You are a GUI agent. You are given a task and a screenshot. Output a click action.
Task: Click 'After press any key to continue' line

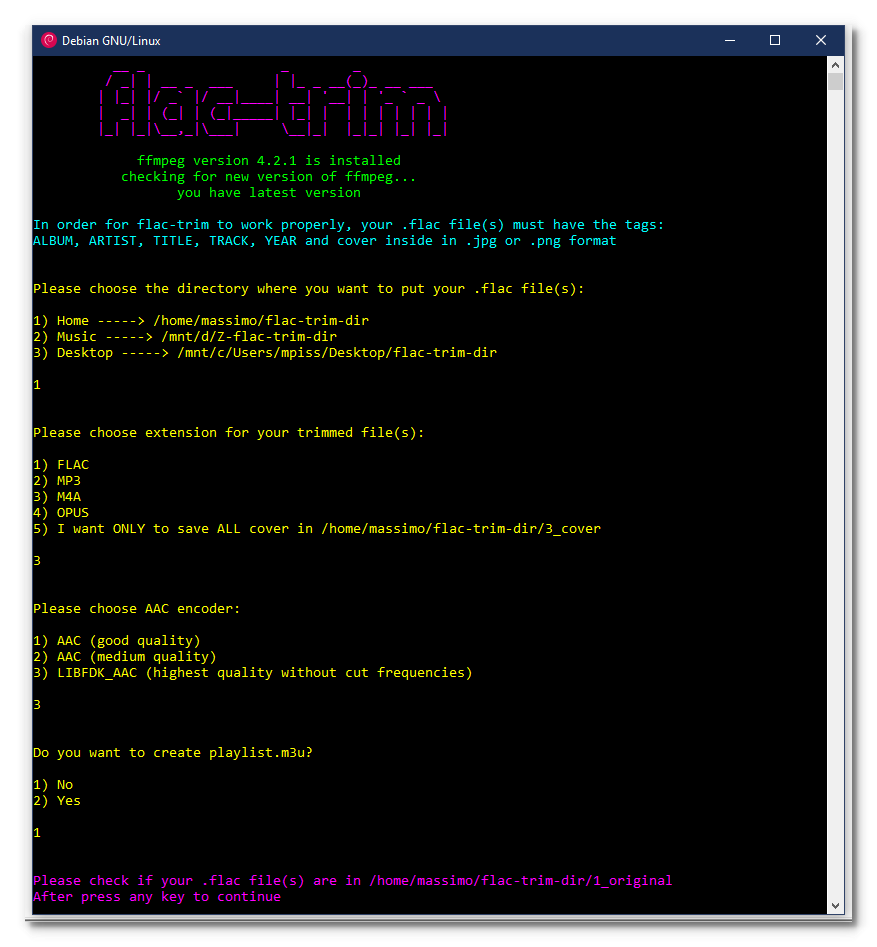click(x=157, y=897)
